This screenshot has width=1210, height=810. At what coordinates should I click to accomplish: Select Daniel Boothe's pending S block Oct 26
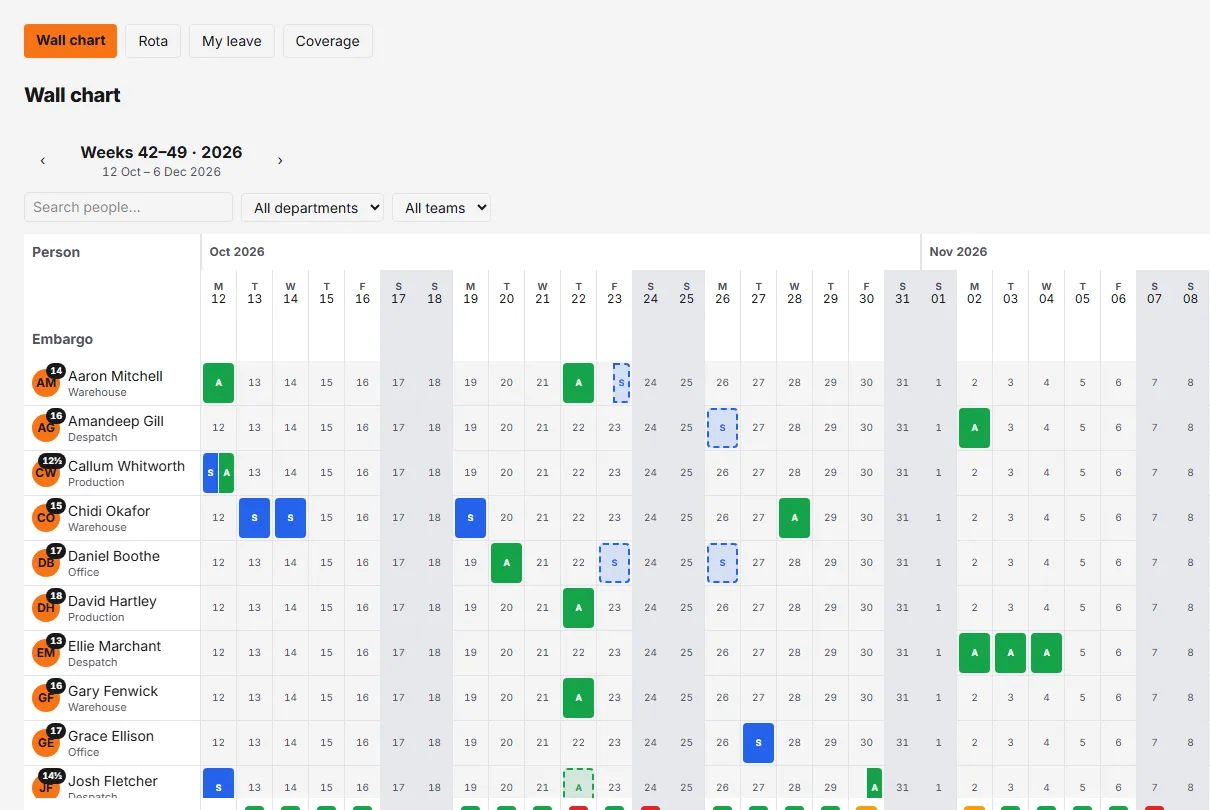(x=723, y=563)
